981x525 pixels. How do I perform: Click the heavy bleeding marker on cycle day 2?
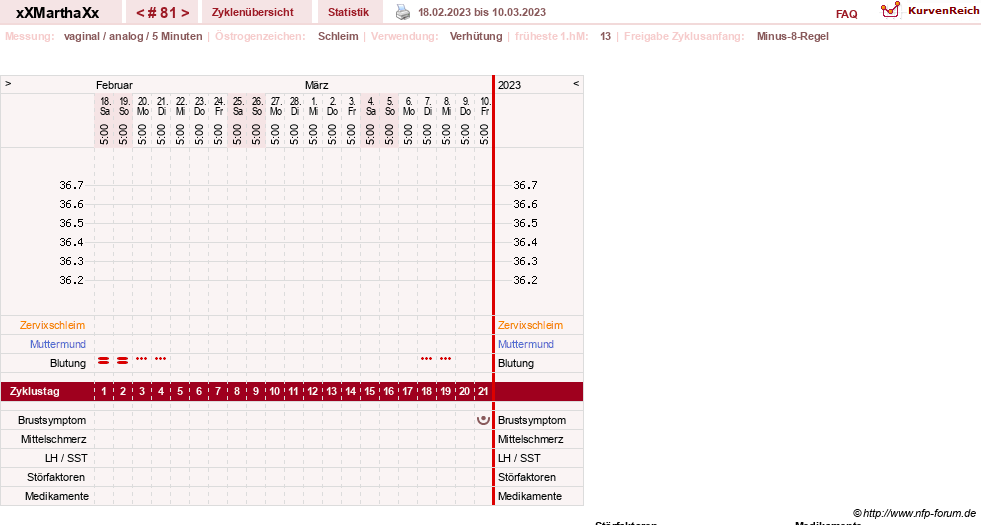[123, 360]
